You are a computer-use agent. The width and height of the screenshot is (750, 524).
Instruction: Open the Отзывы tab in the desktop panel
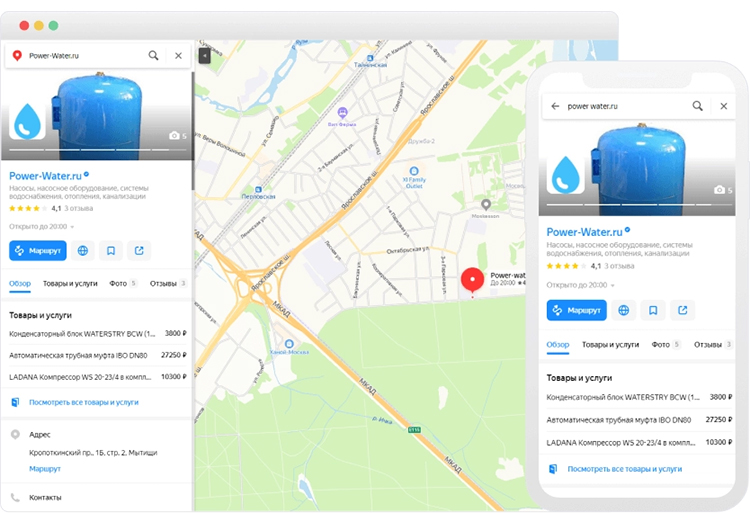pyautogui.click(x=168, y=284)
